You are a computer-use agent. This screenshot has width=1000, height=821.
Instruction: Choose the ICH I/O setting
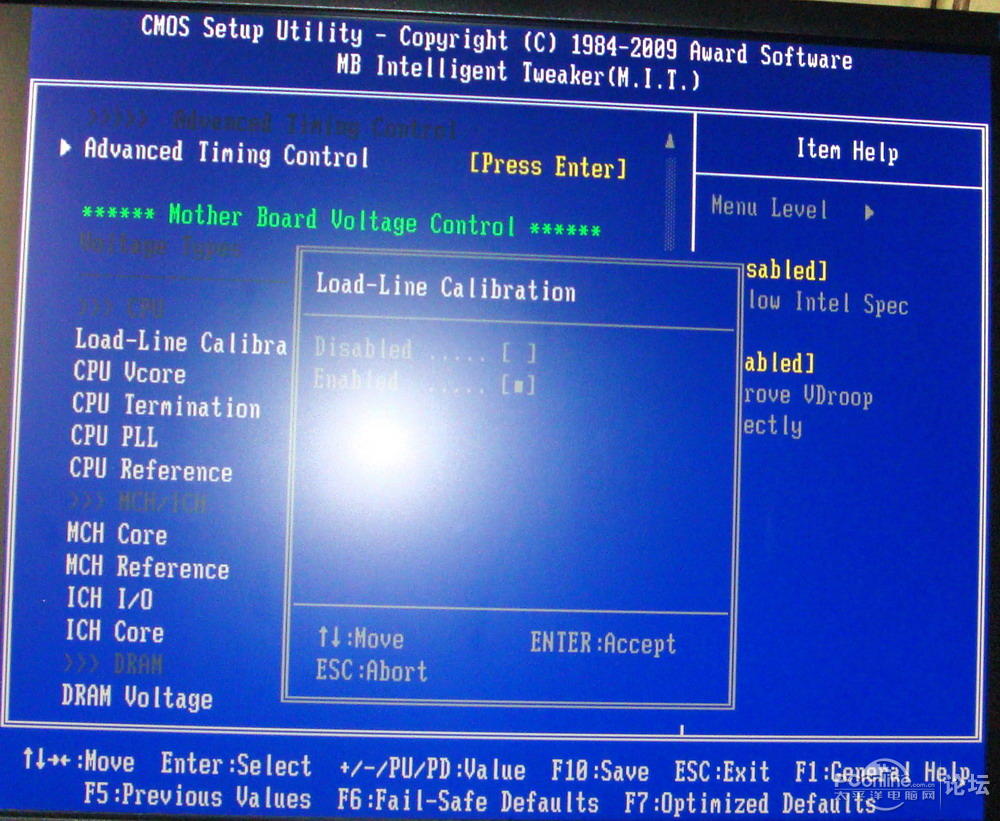[x=110, y=599]
